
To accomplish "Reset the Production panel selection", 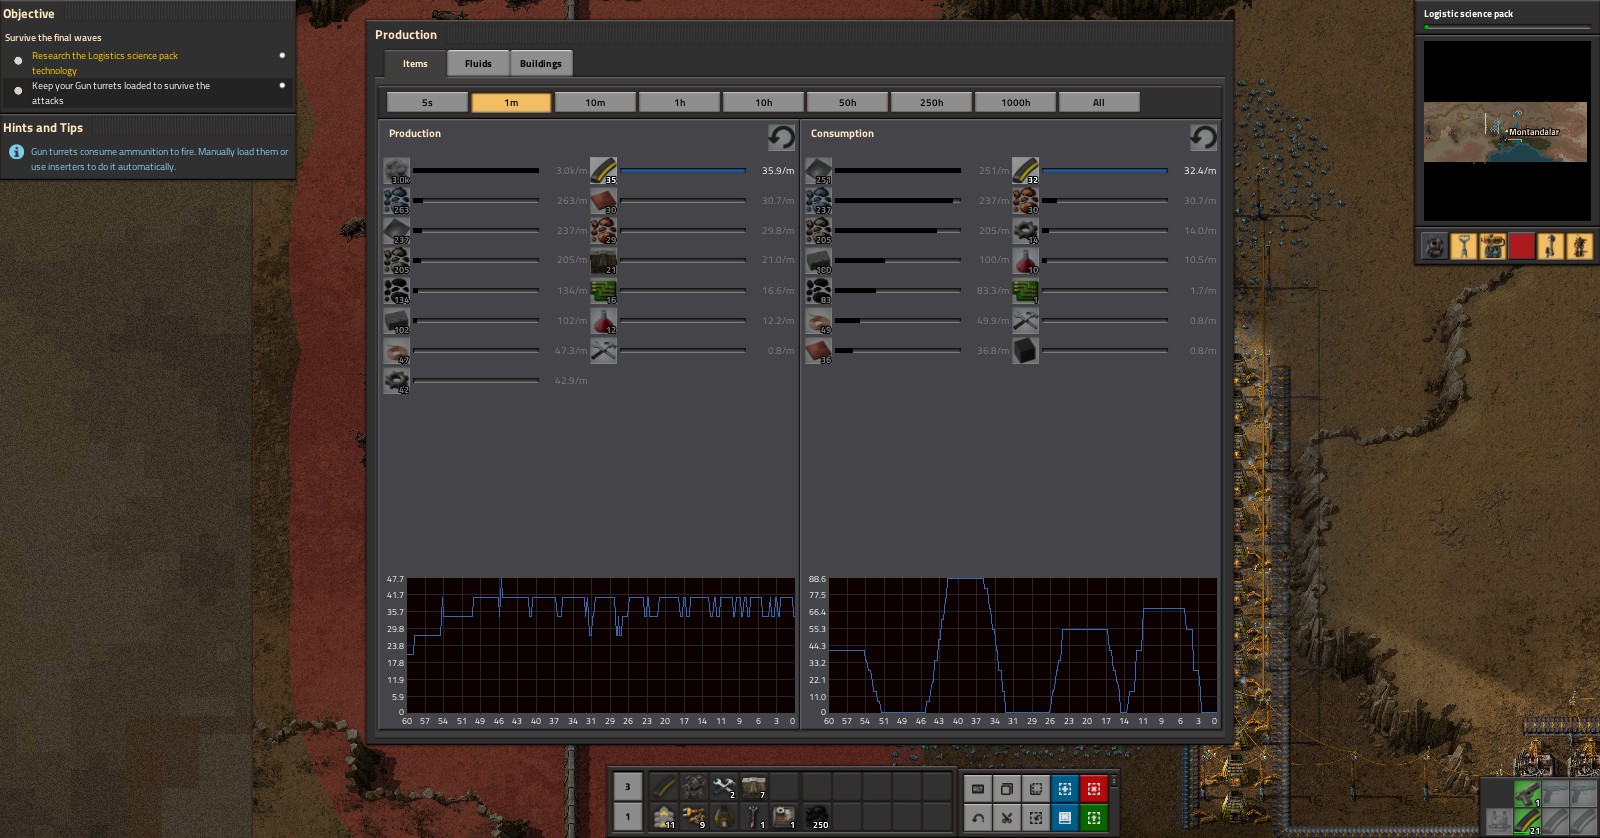I will coord(781,137).
